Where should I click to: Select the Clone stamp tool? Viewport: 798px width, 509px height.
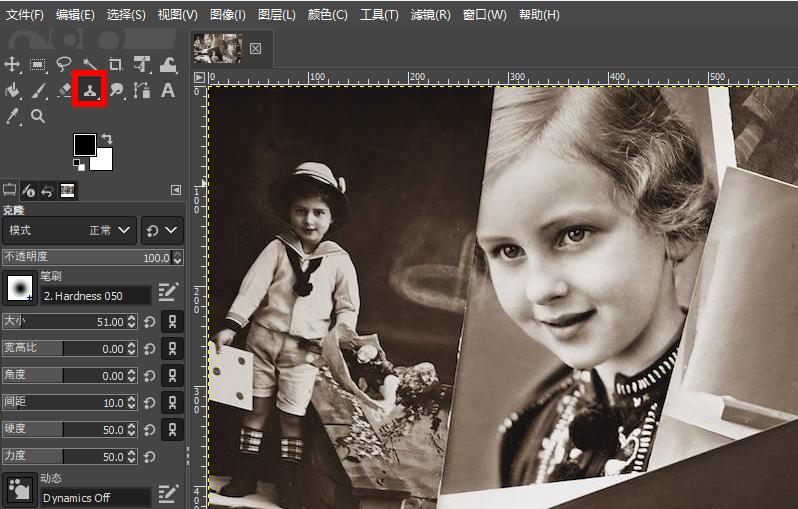tap(90, 90)
